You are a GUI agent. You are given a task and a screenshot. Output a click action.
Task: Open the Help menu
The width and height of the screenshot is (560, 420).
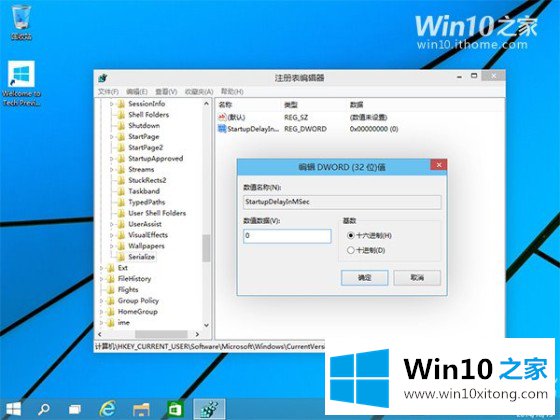[x=232, y=92]
